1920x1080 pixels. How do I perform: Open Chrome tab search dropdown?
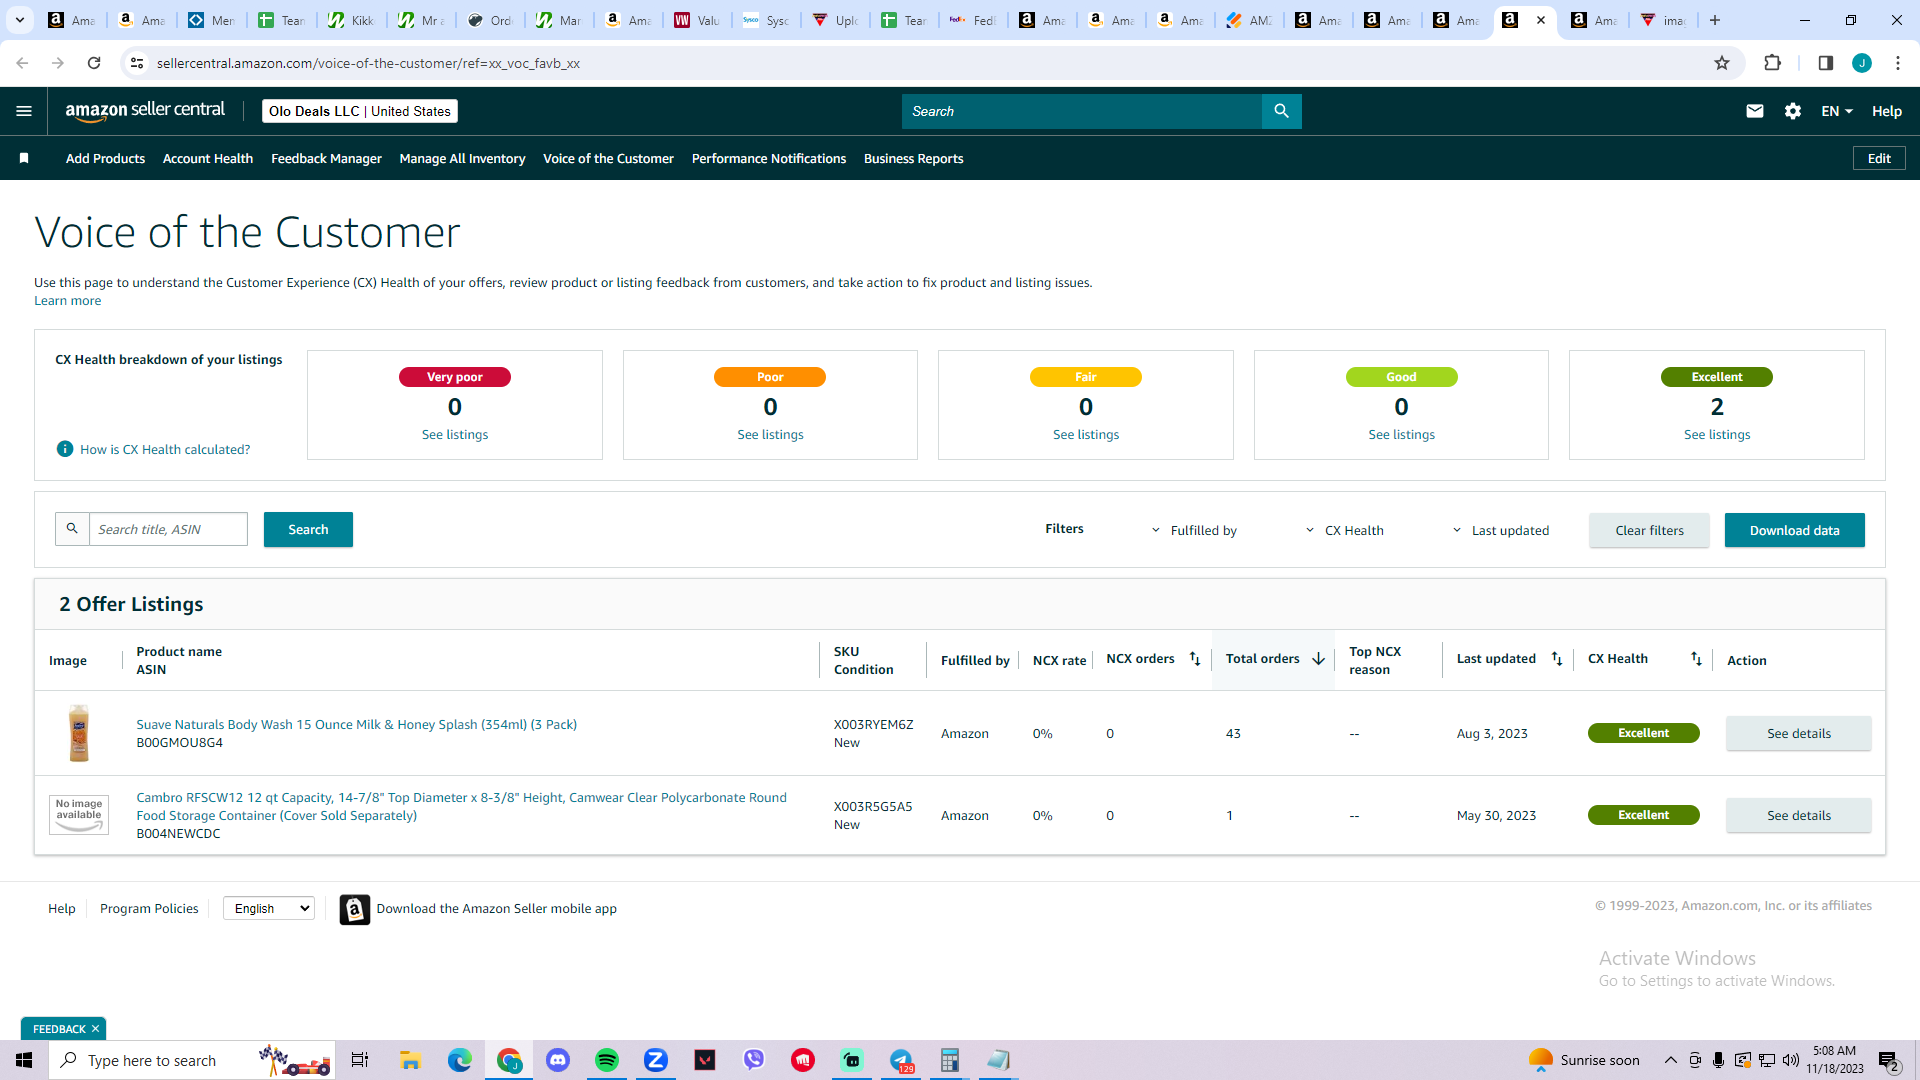pyautogui.click(x=20, y=20)
